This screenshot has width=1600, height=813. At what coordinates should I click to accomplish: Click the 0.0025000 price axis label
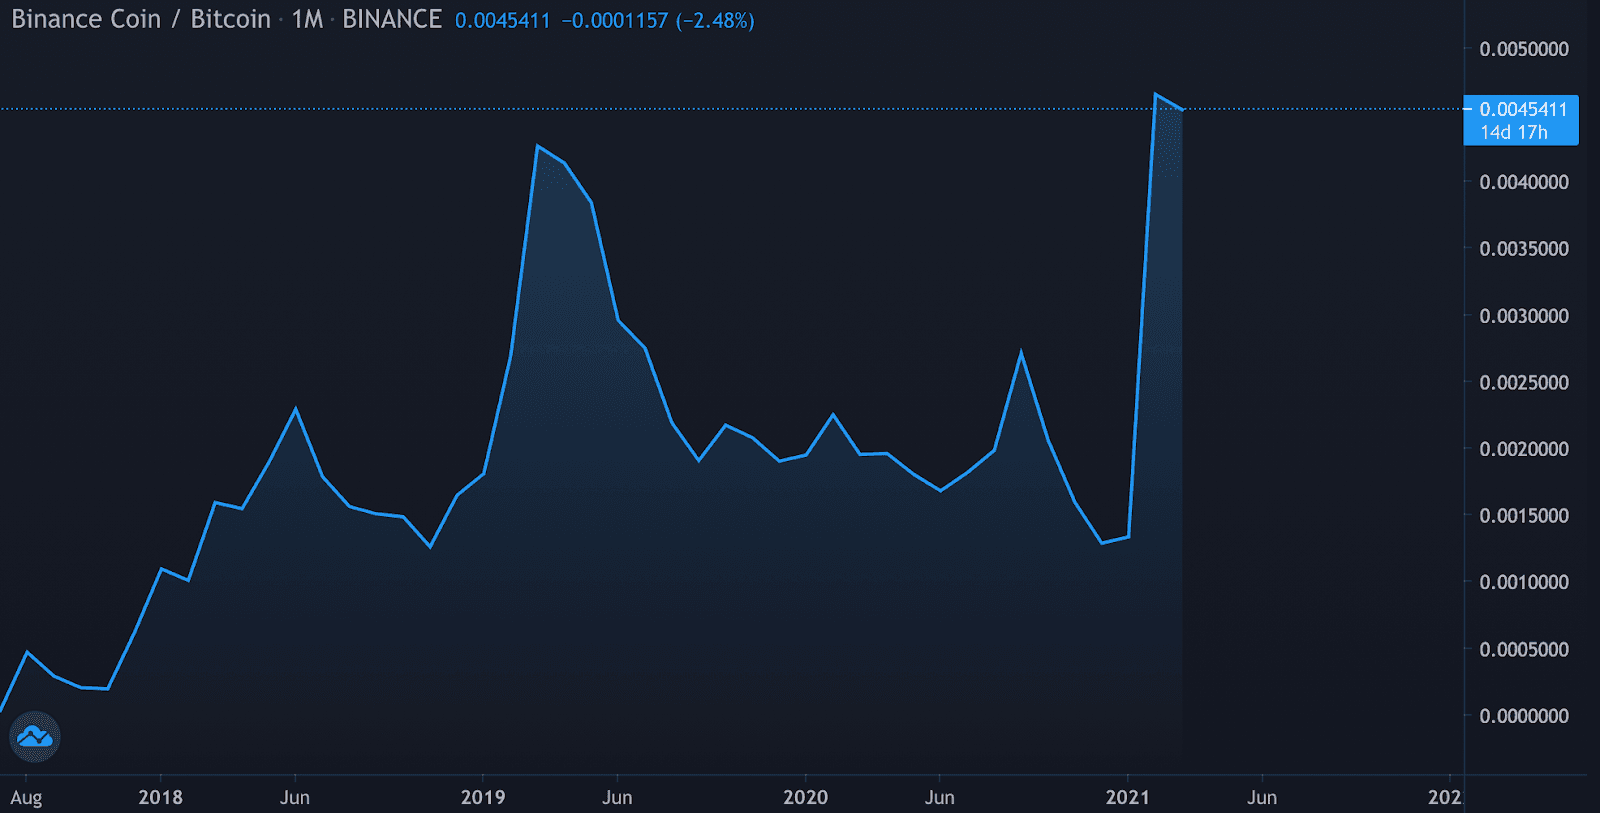tap(1523, 382)
